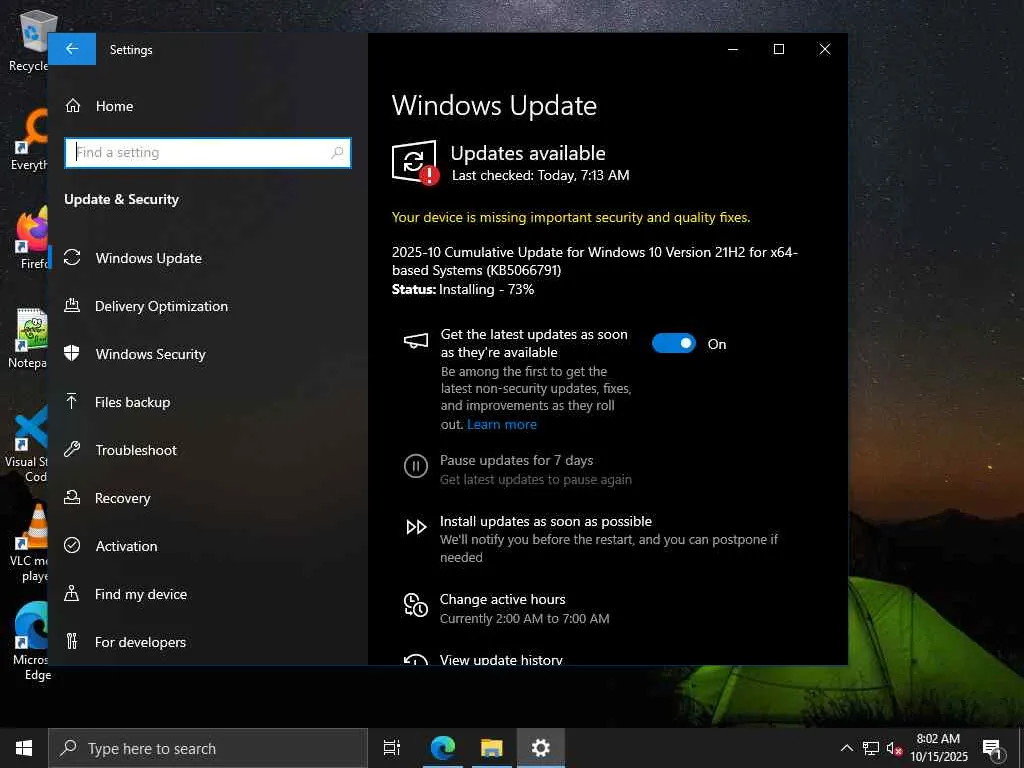
Task: Click the missing important security fixes warning
Action: coord(571,217)
